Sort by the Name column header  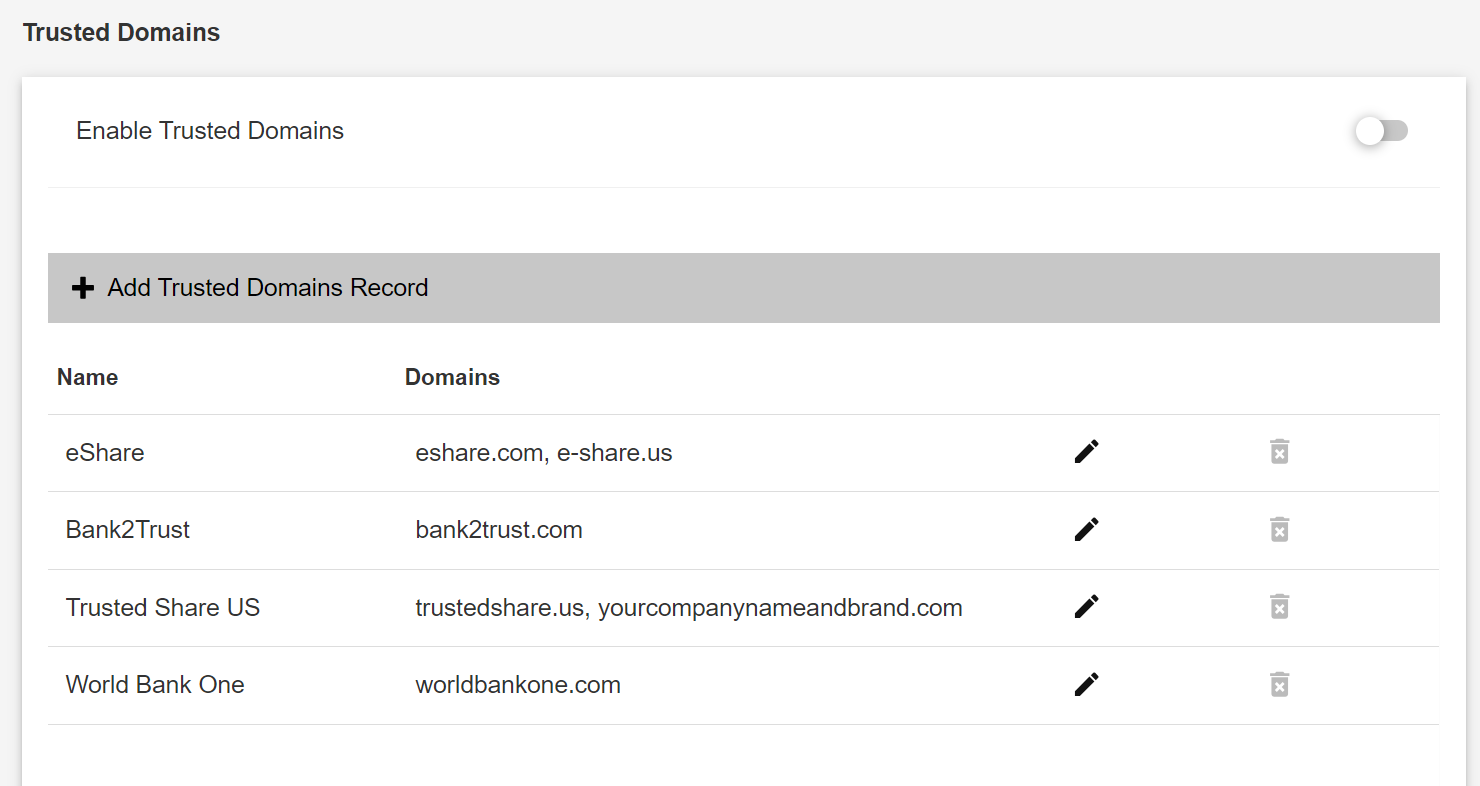coord(87,377)
